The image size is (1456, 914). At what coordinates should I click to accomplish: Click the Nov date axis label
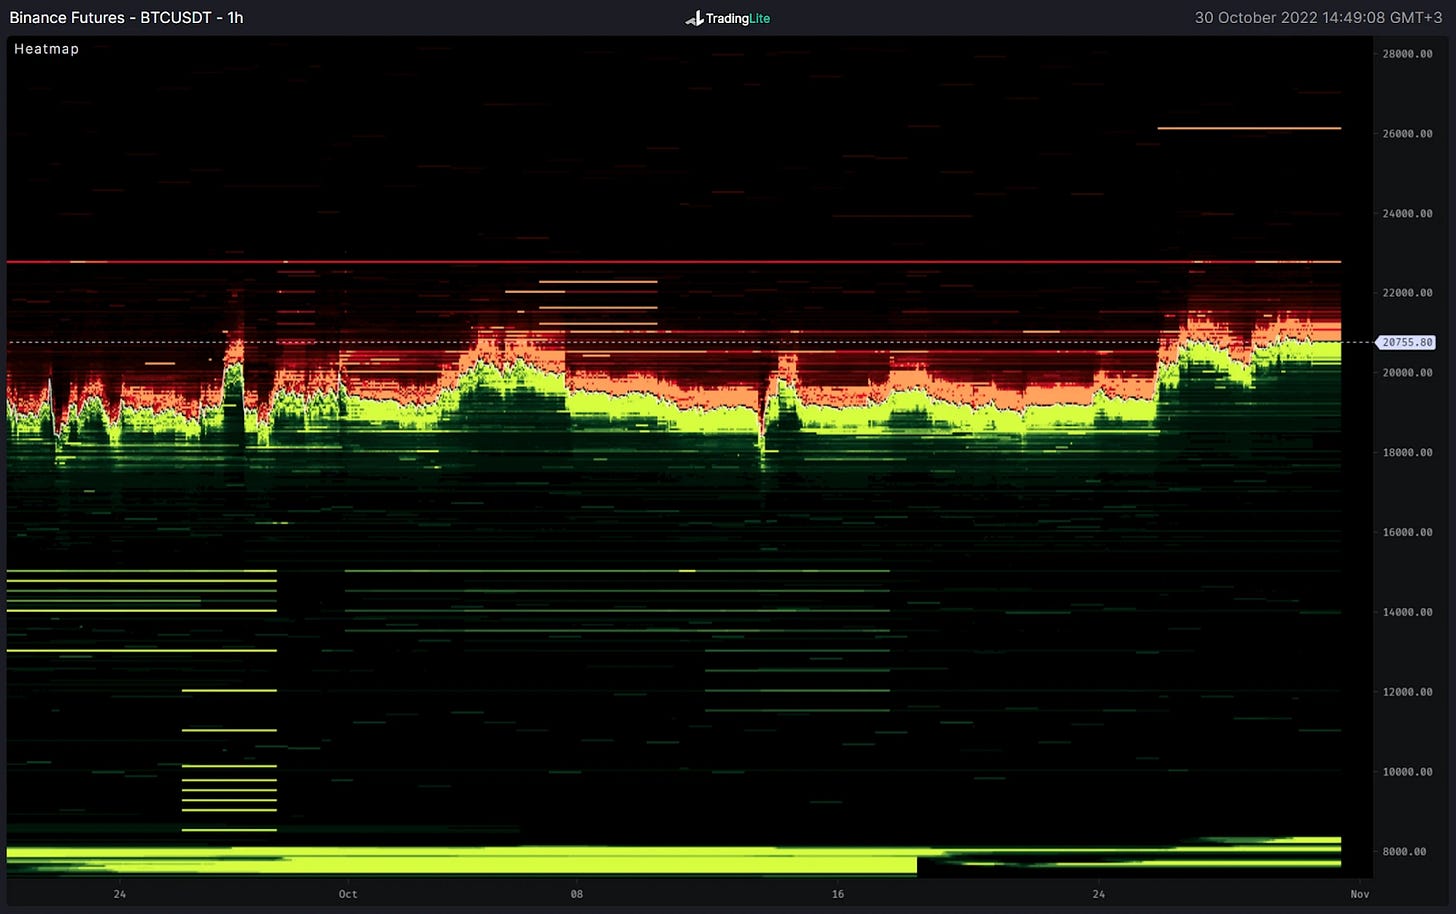pyautogui.click(x=1360, y=894)
